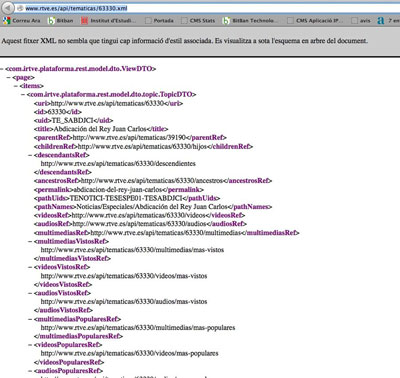Collapse the opening multimediasPopularesRef node
The width and height of the screenshot is (400, 378).
[30, 319]
